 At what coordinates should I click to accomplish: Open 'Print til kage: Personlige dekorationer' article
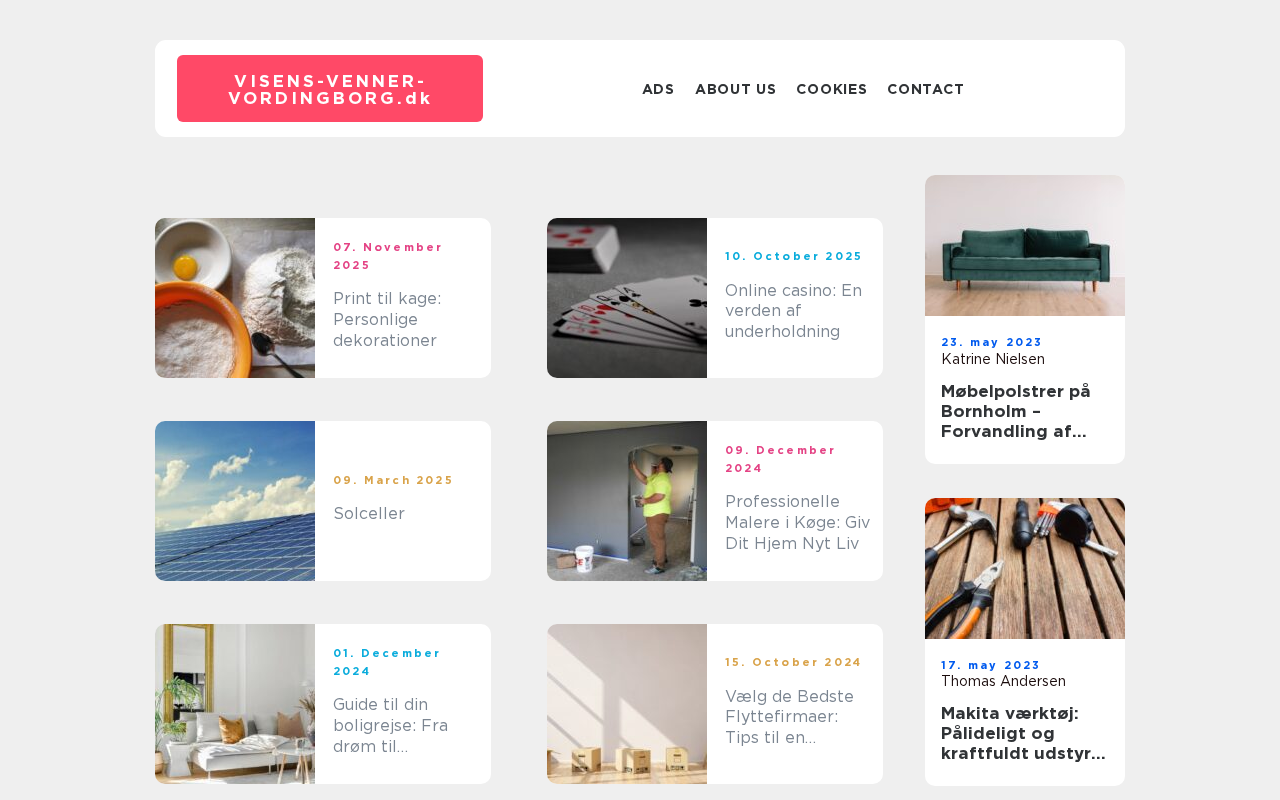388,320
